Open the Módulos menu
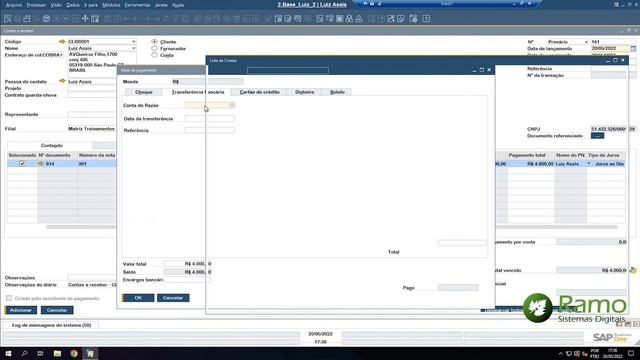The height and width of the screenshot is (360, 640). coord(111,5)
